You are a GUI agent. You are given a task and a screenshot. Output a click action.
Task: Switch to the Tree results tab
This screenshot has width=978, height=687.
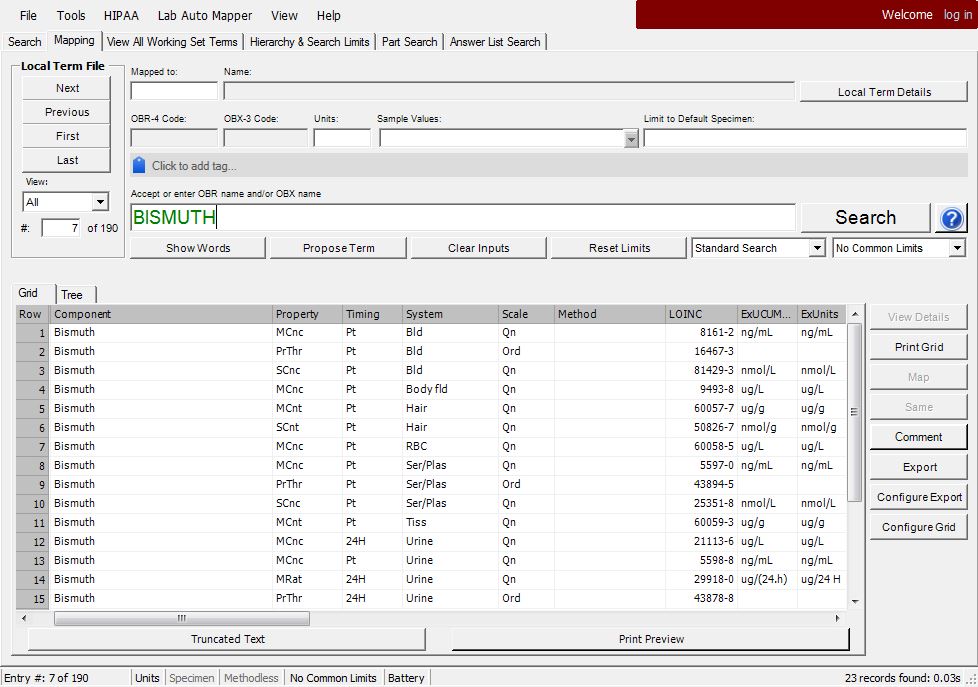tap(72, 295)
